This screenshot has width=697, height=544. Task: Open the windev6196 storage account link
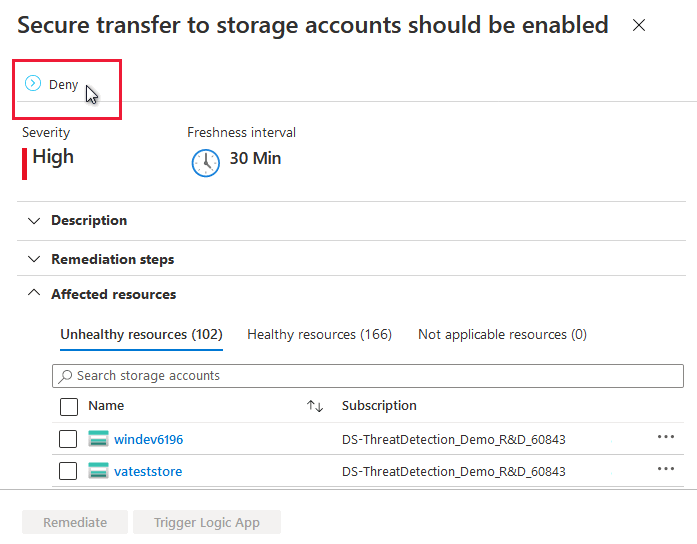click(149, 439)
